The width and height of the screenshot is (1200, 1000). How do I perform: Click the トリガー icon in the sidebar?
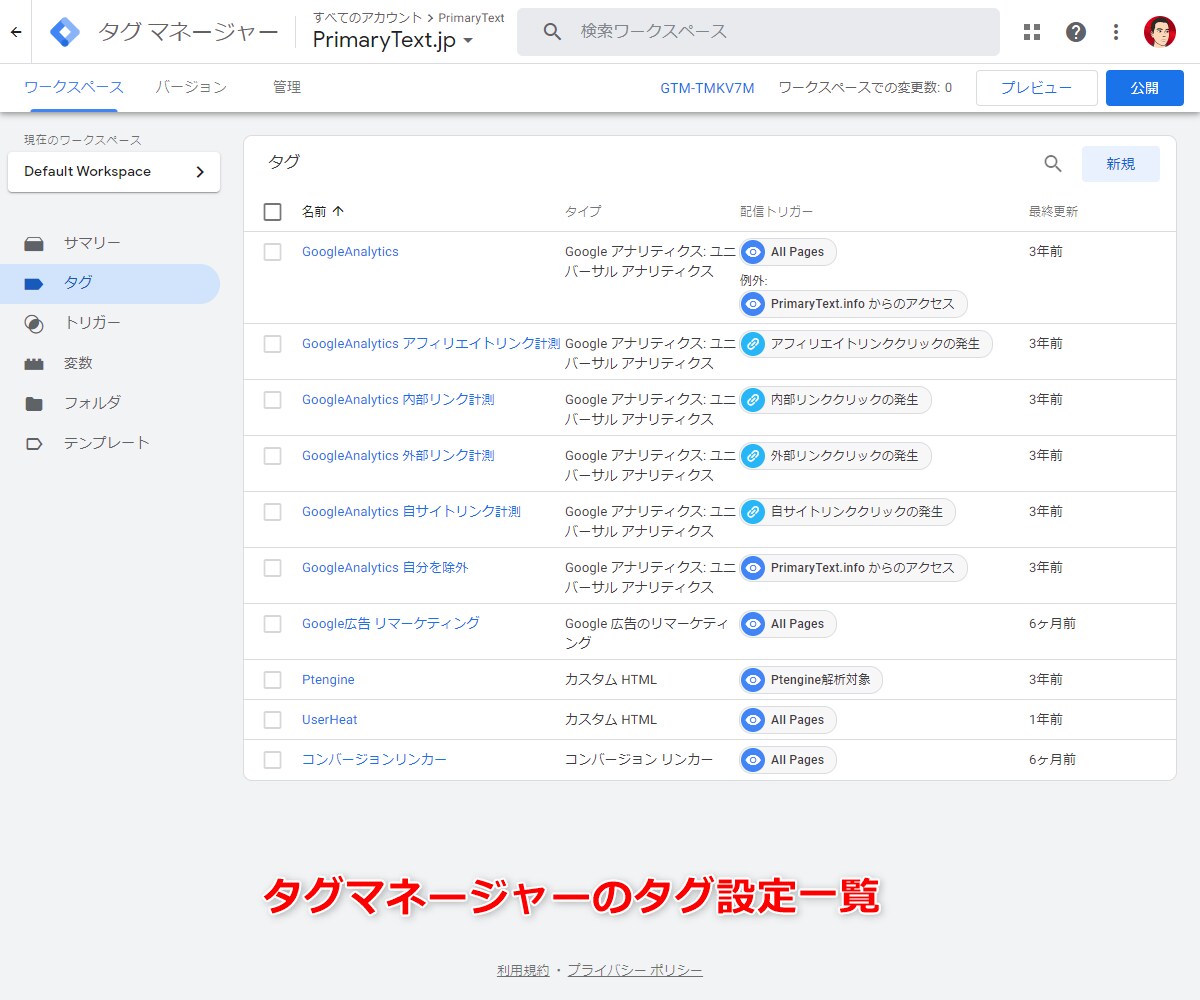coord(34,323)
